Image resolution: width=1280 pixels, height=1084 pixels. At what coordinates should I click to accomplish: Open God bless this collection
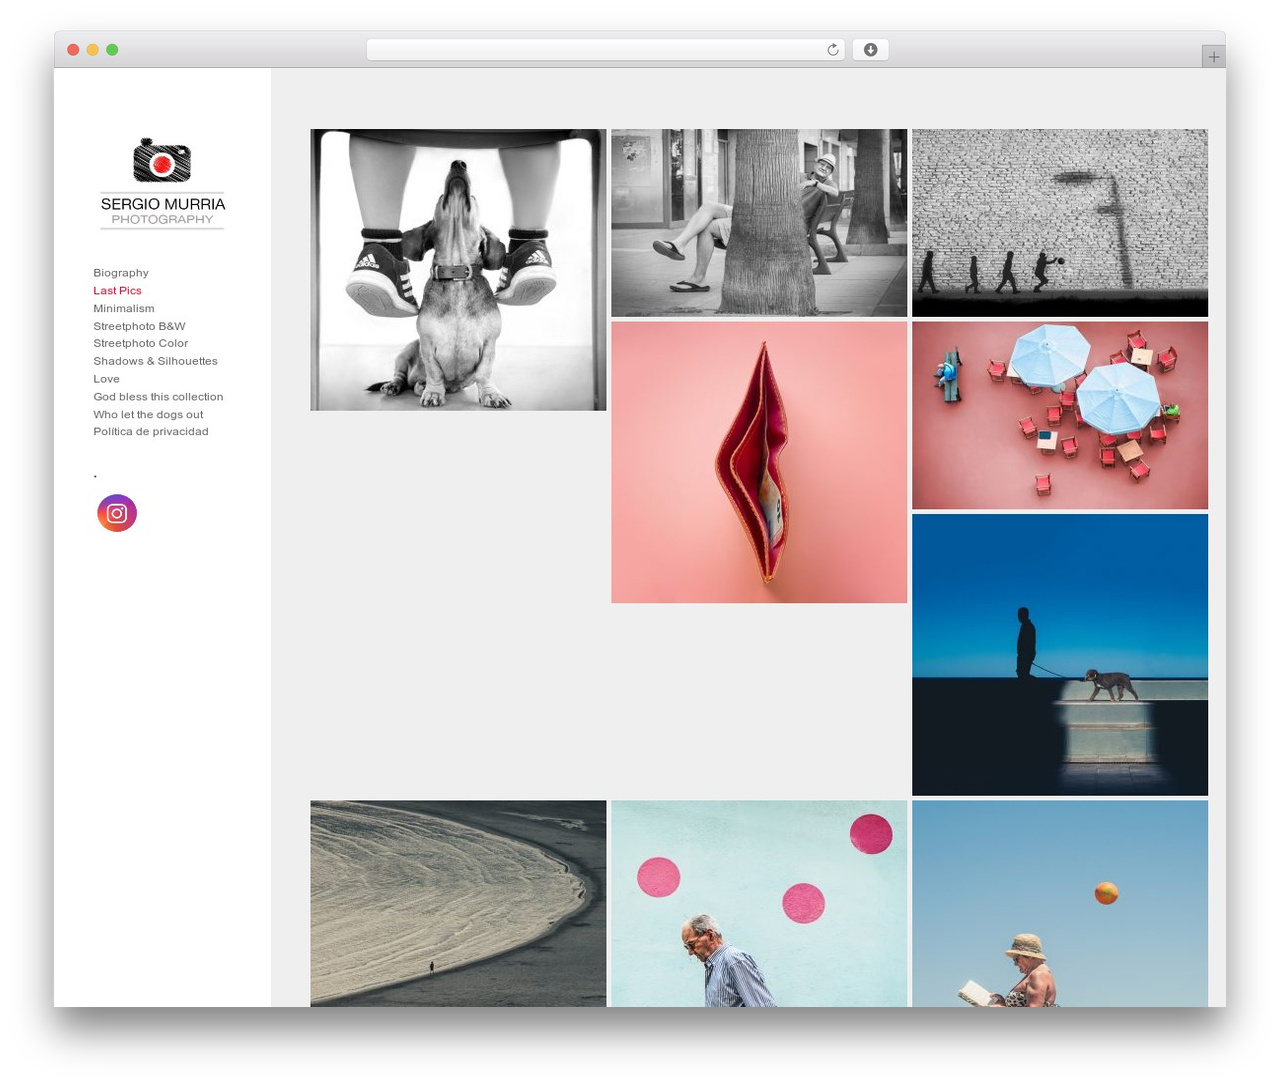pos(158,397)
